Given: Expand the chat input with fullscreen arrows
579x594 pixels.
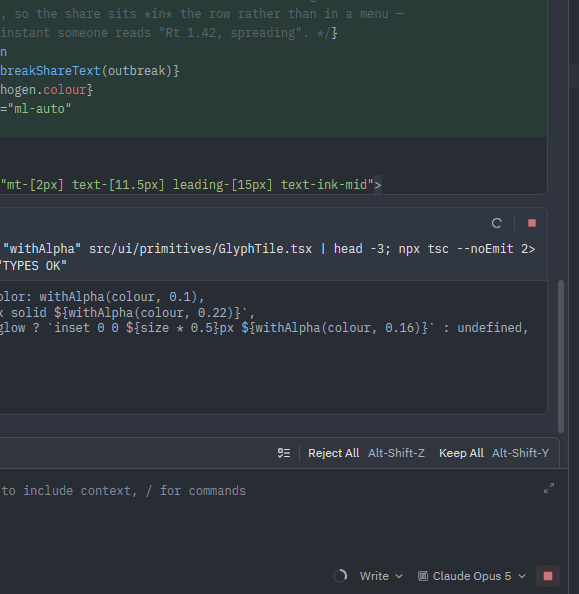Looking at the screenshot, I should 549,488.
